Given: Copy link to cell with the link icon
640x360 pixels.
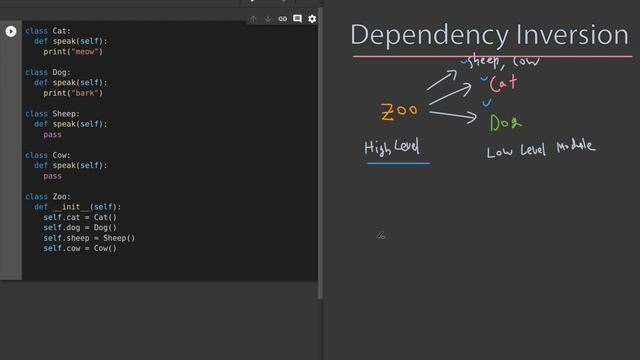Looking at the screenshot, I should [x=282, y=19].
